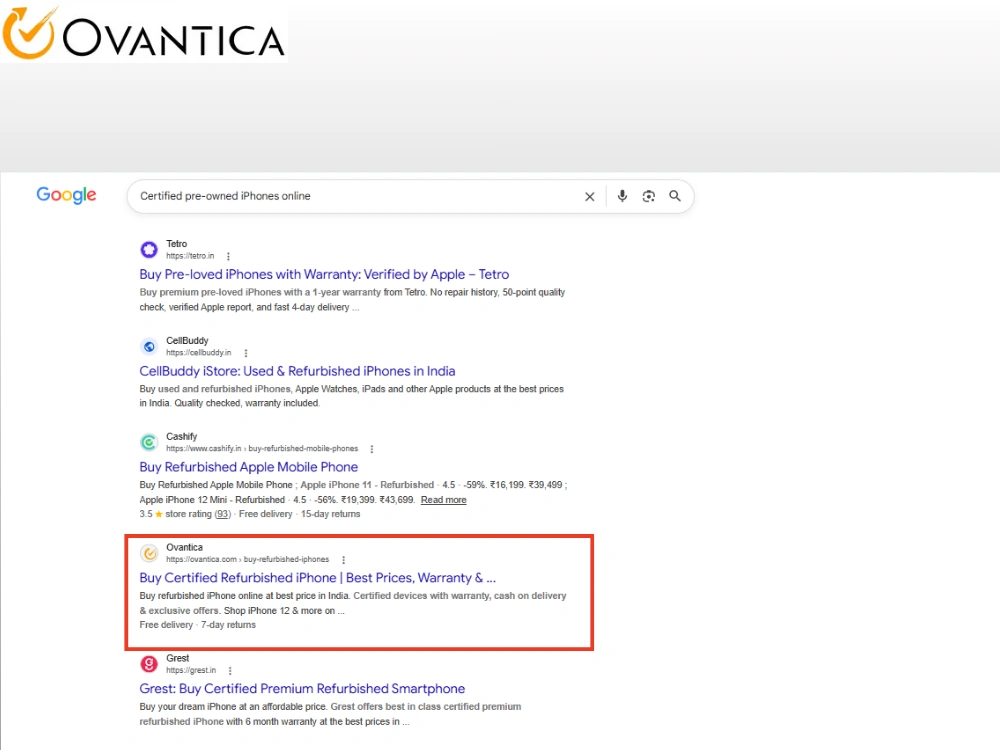
Task: Clear the search query with X
Action: [589, 196]
